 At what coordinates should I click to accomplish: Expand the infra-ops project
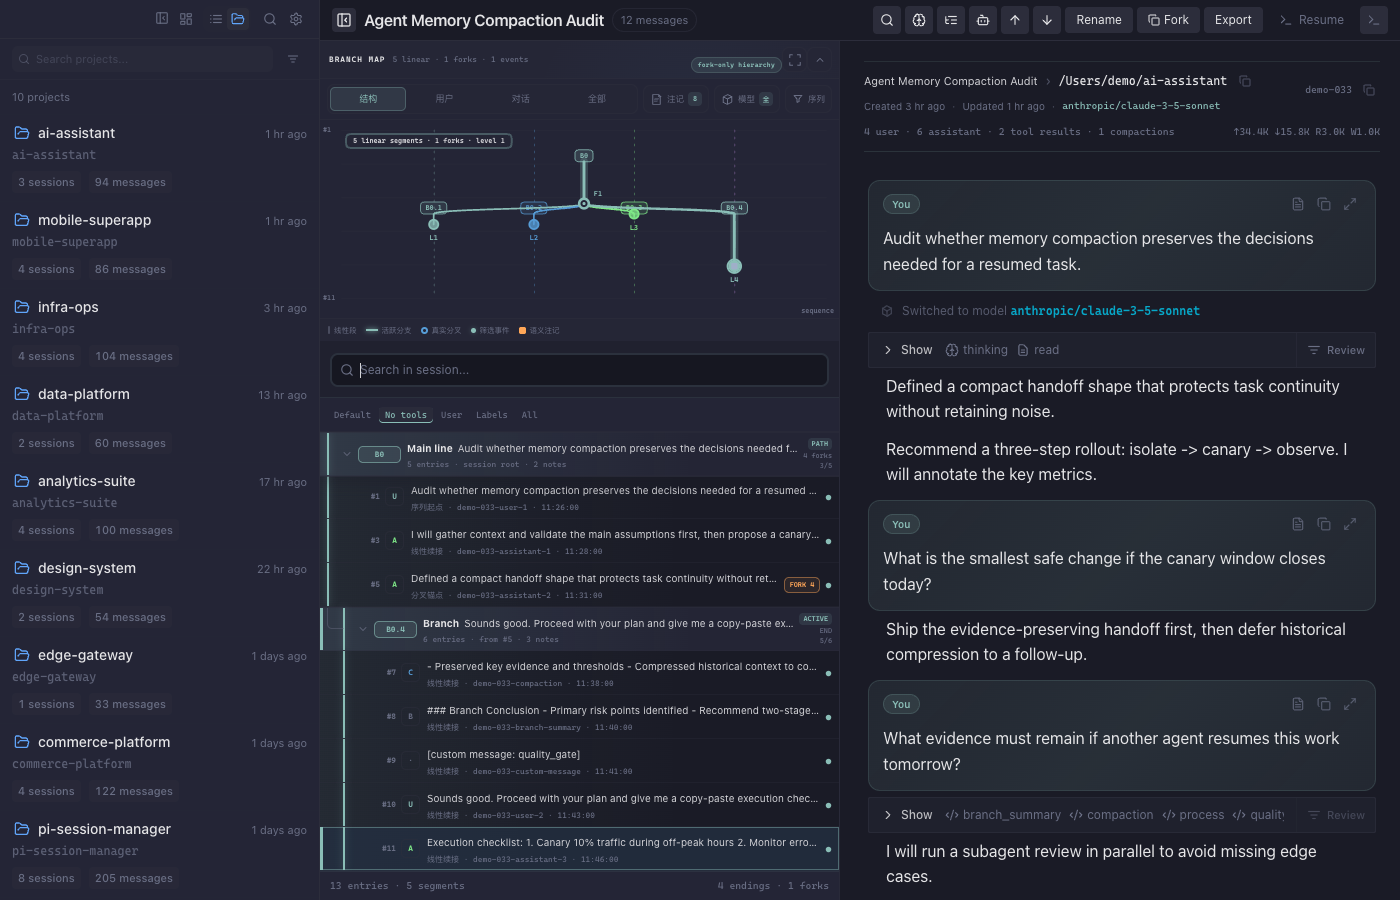click(x=160, y=332)
